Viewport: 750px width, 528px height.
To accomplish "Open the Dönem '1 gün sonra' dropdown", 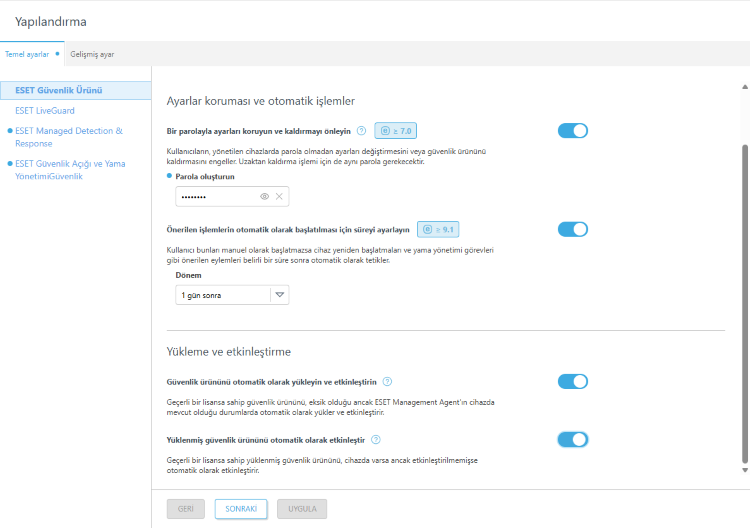I will click(232, 295).
